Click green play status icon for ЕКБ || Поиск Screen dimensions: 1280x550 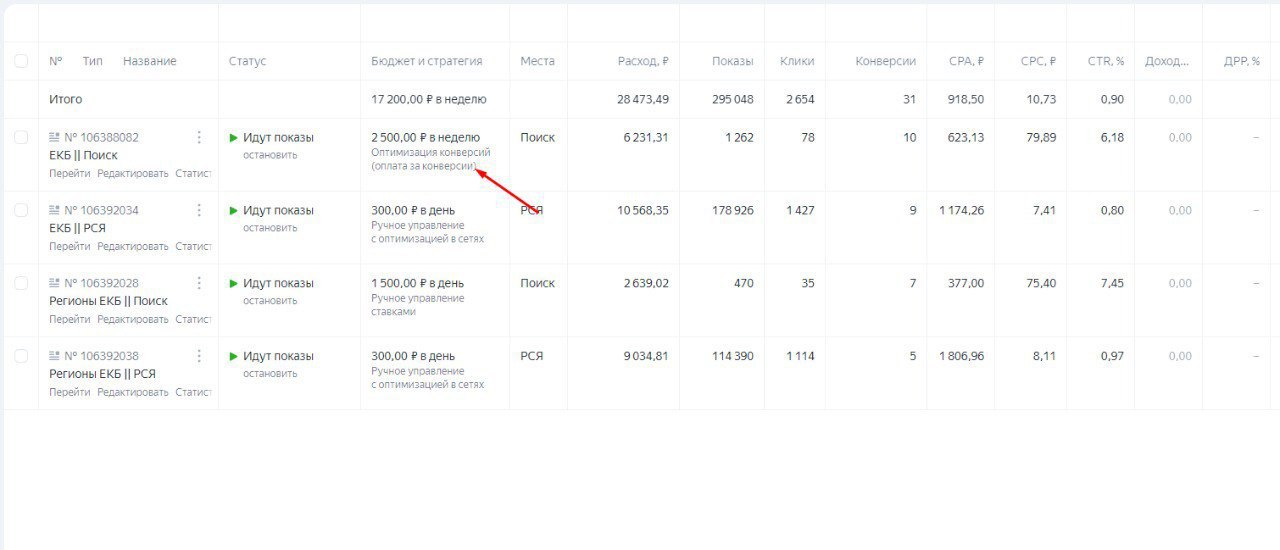(234, 137)
